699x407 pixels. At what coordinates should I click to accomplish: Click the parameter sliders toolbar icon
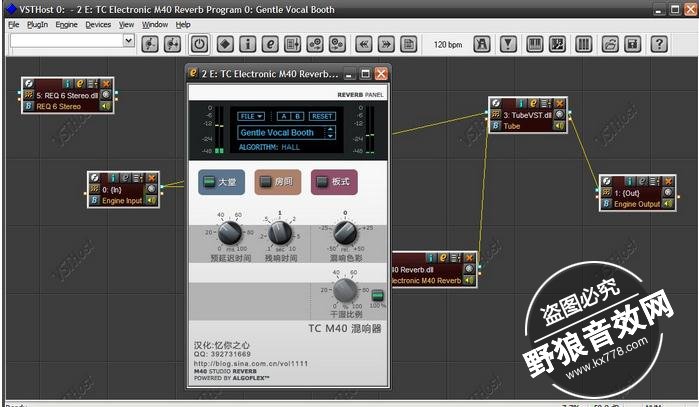292,44
